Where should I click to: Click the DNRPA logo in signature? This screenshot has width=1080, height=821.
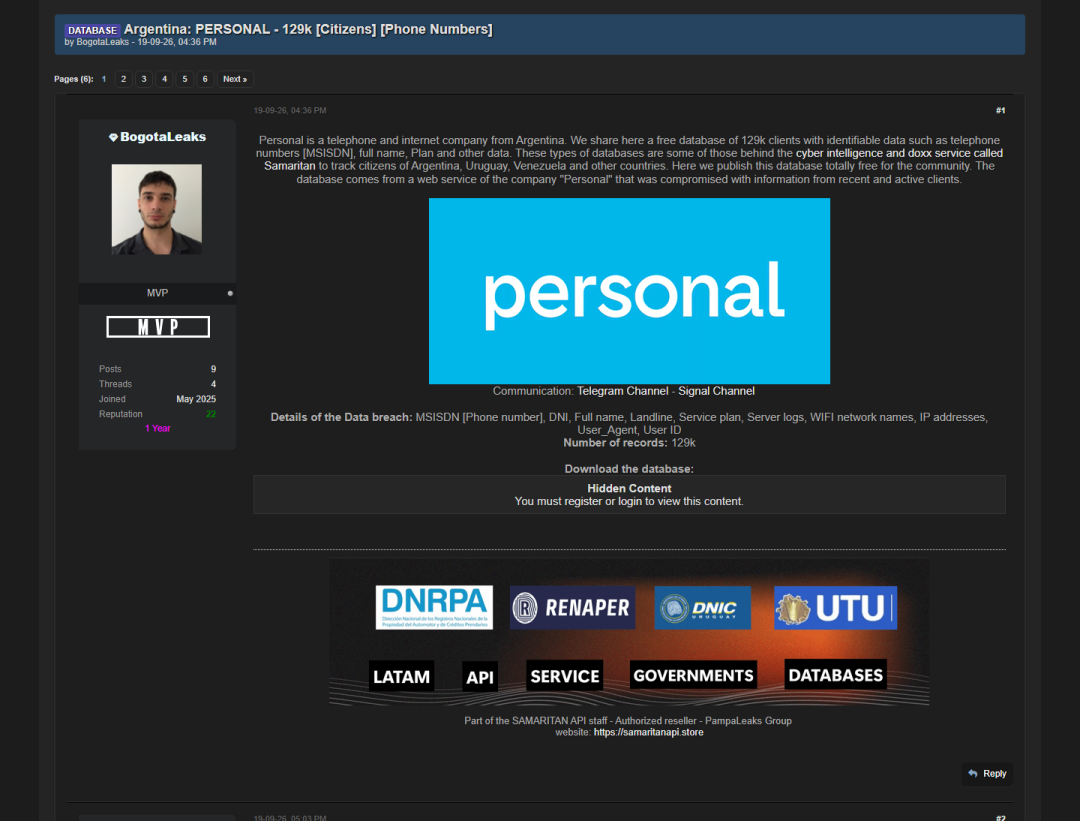click(434, 607)
